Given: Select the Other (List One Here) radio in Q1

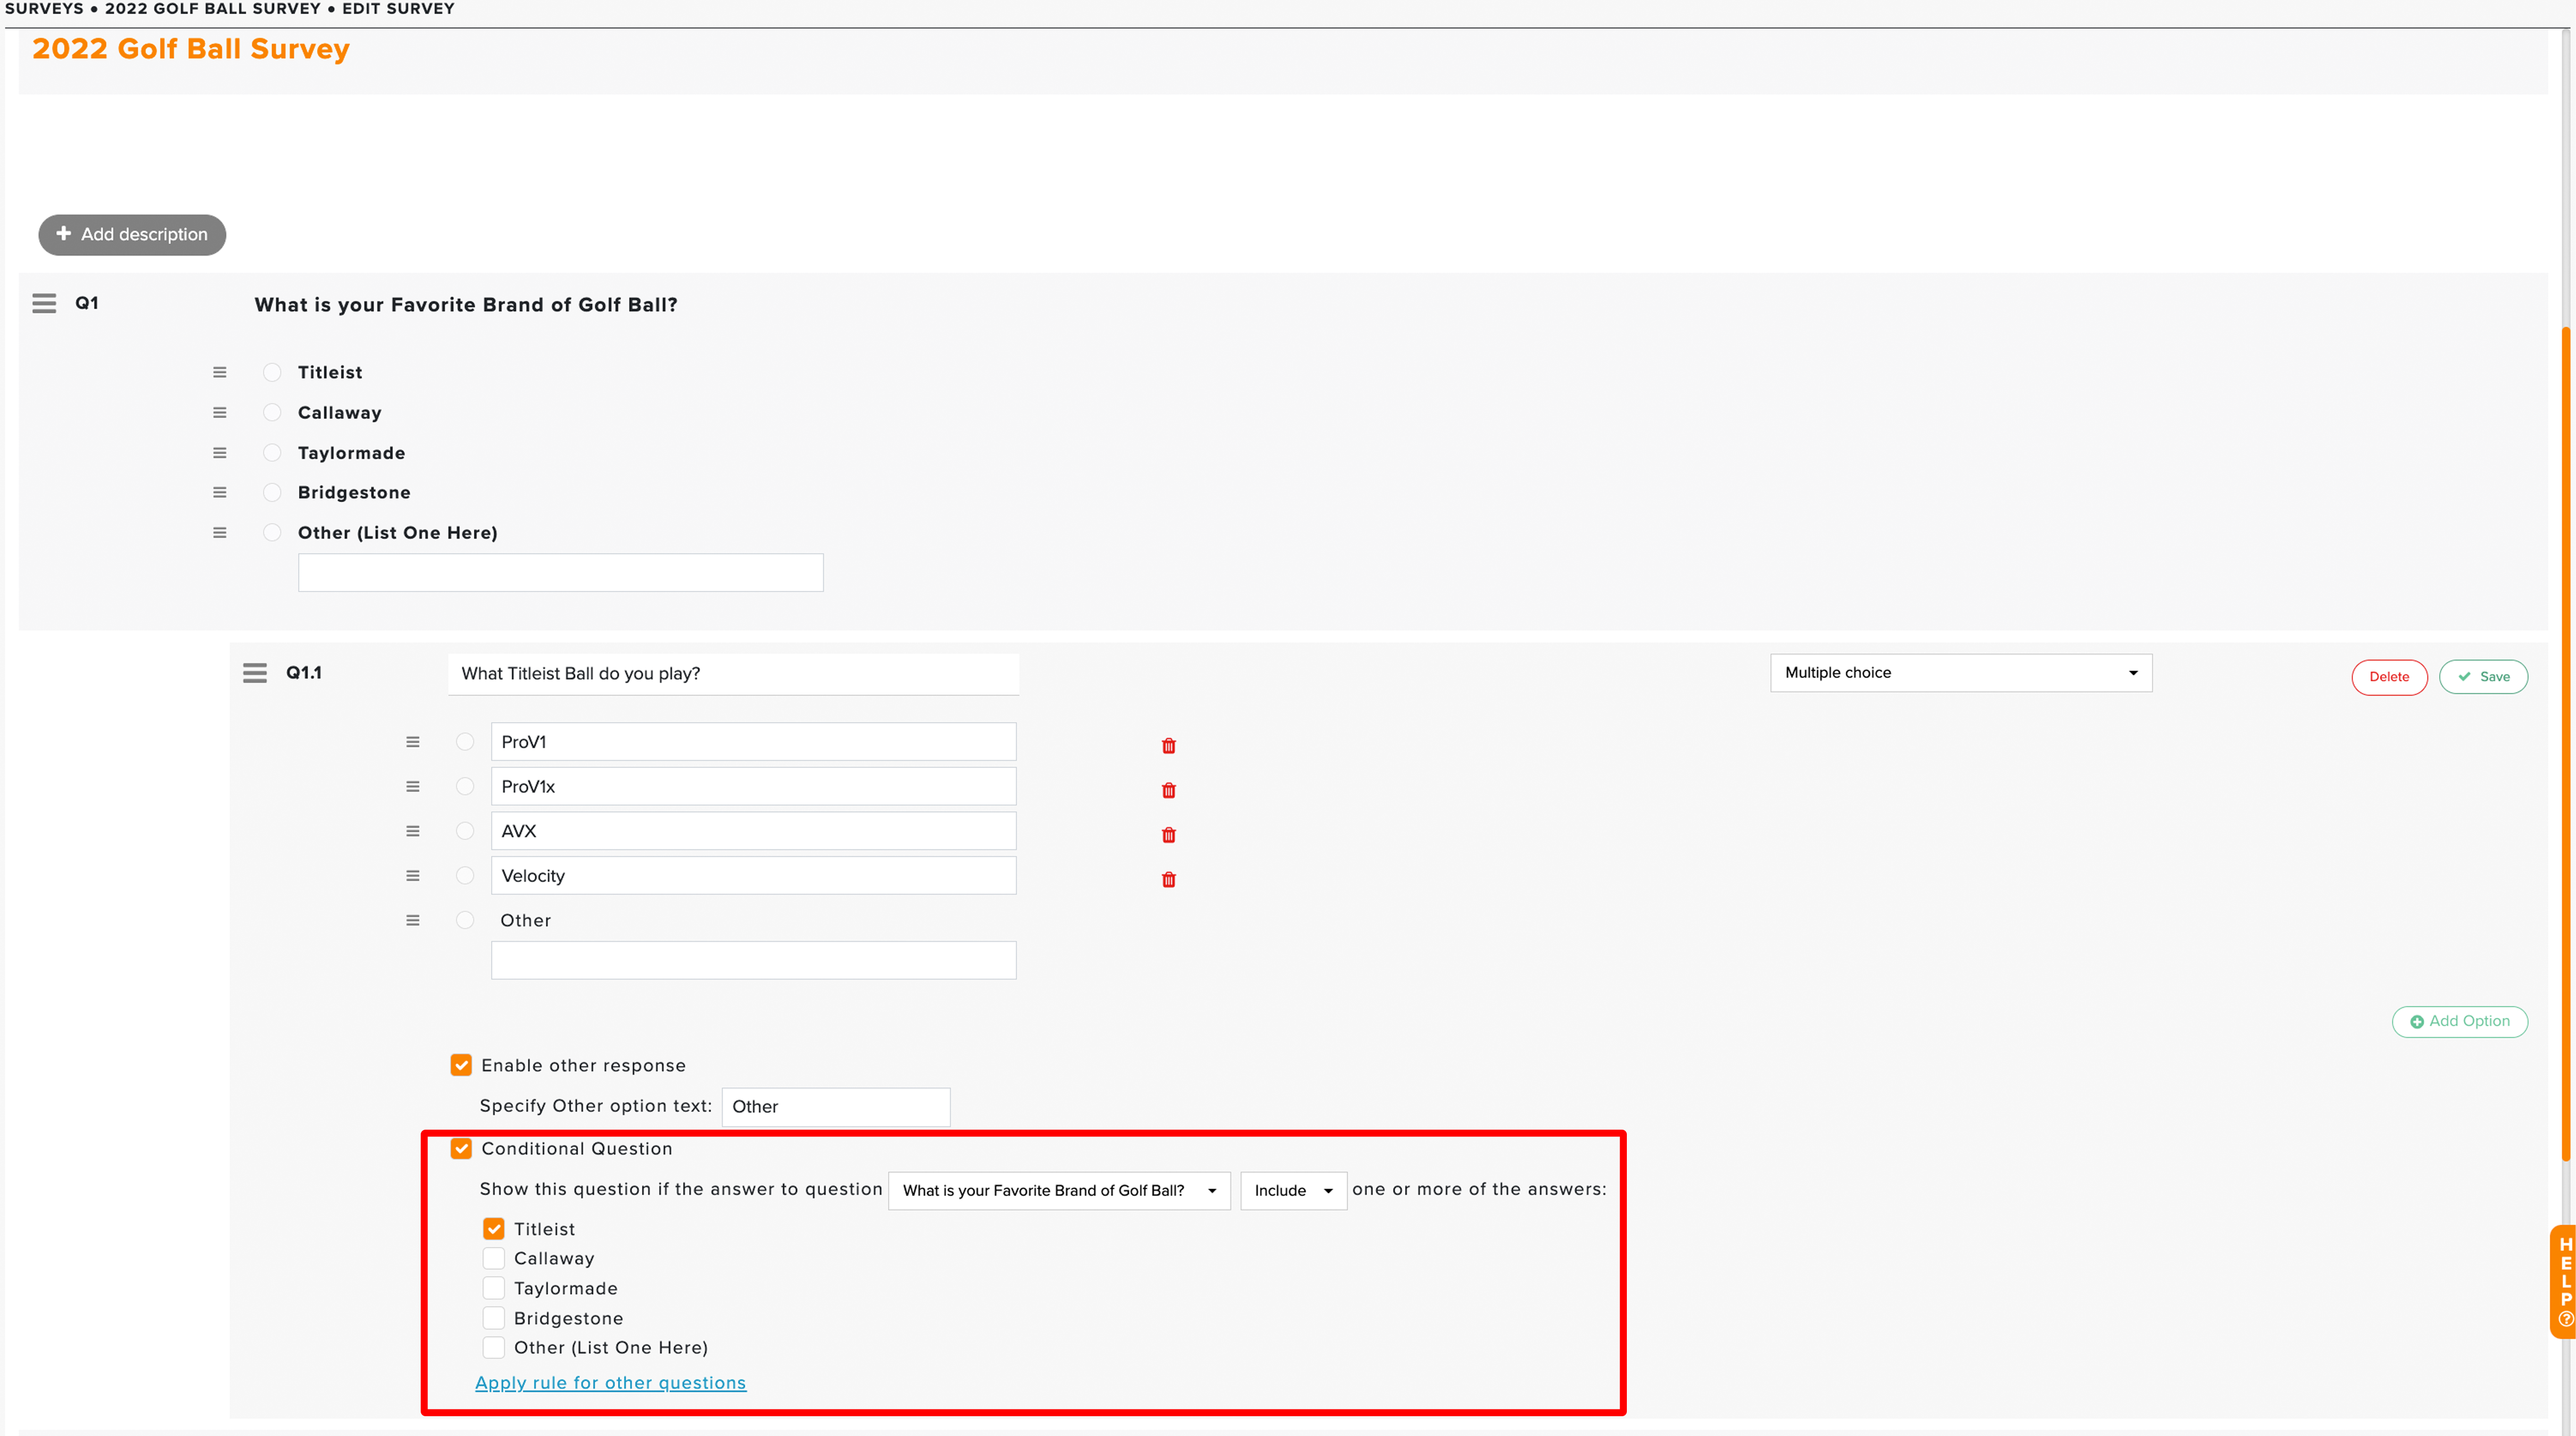Looking at the screenshot, I should click(x=272, y=533).
